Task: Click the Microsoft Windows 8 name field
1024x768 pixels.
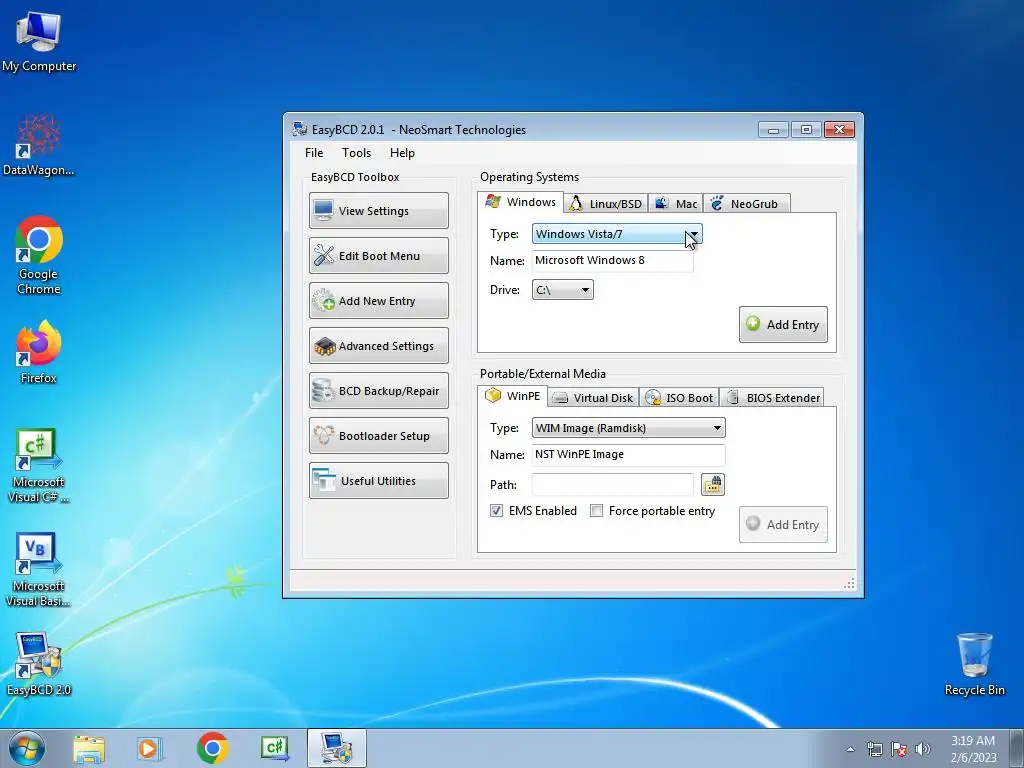Action: point(613,261)
